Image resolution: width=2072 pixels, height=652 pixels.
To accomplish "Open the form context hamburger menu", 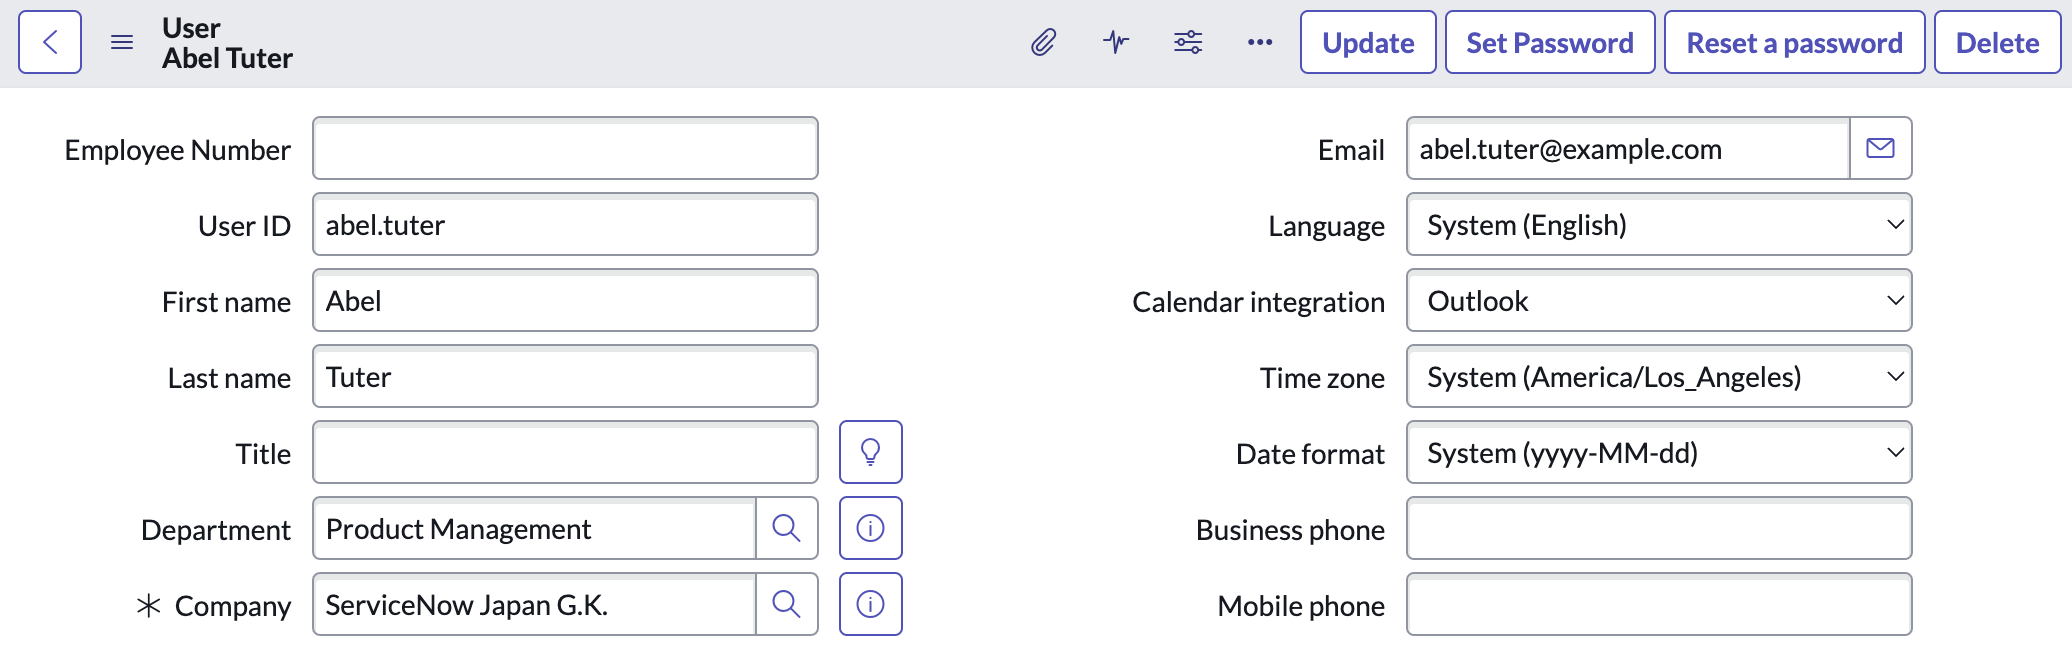I will click(x=121, y=42).
